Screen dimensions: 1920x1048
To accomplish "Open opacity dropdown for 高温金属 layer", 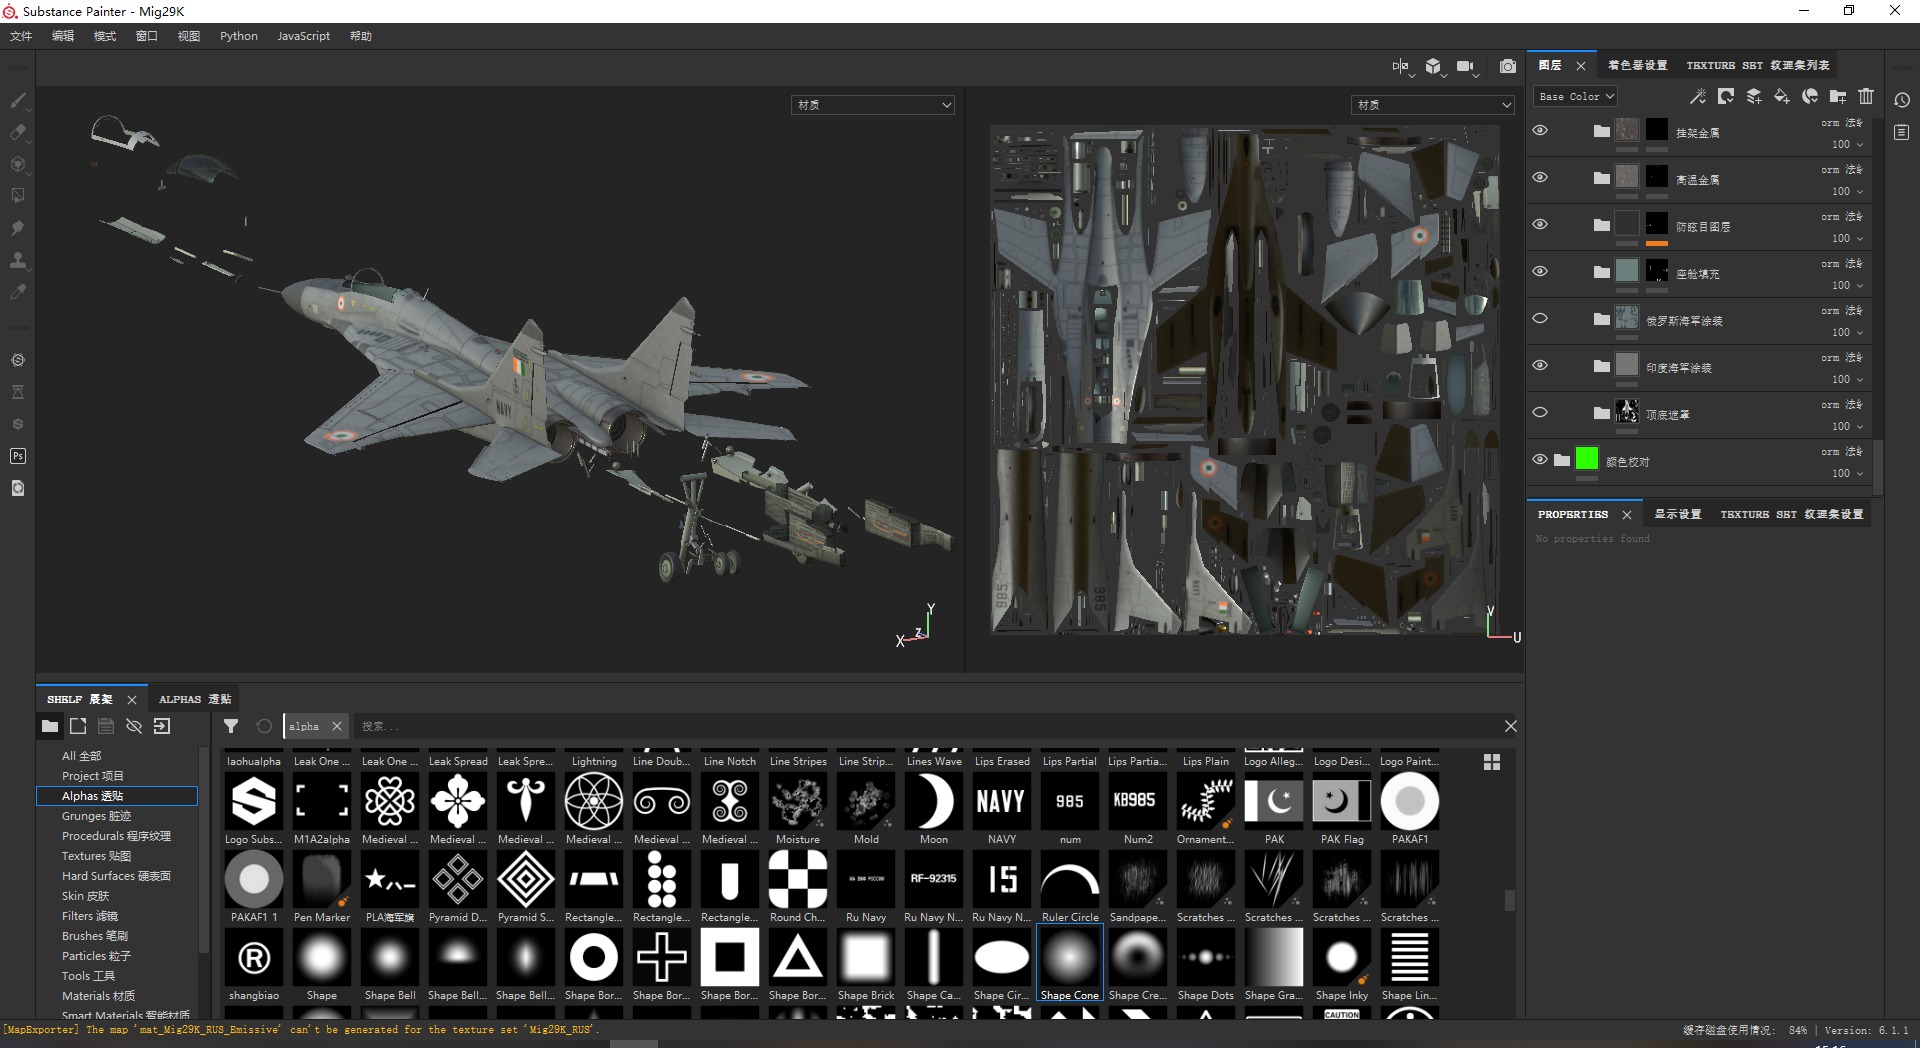I will click(1847, 191).
